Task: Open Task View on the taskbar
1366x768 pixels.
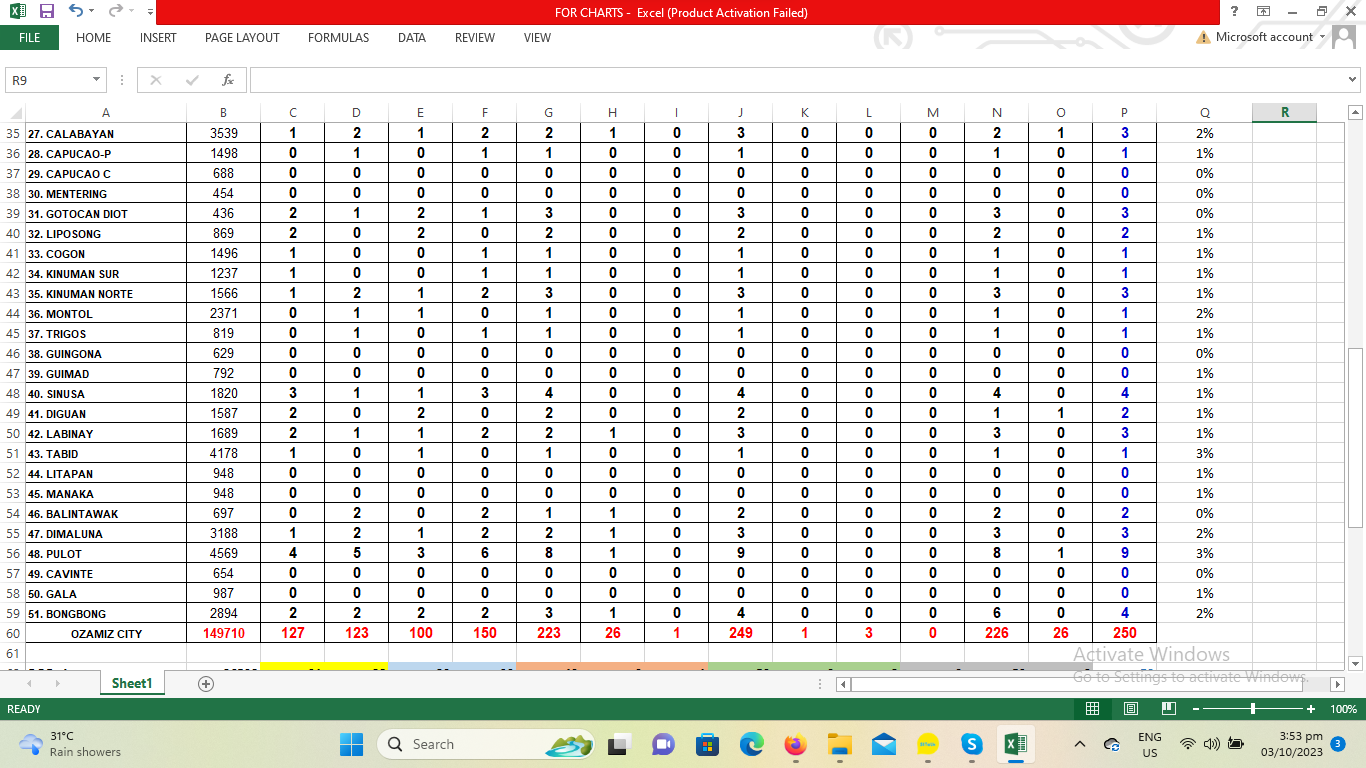Action: (x=619, y=744)
